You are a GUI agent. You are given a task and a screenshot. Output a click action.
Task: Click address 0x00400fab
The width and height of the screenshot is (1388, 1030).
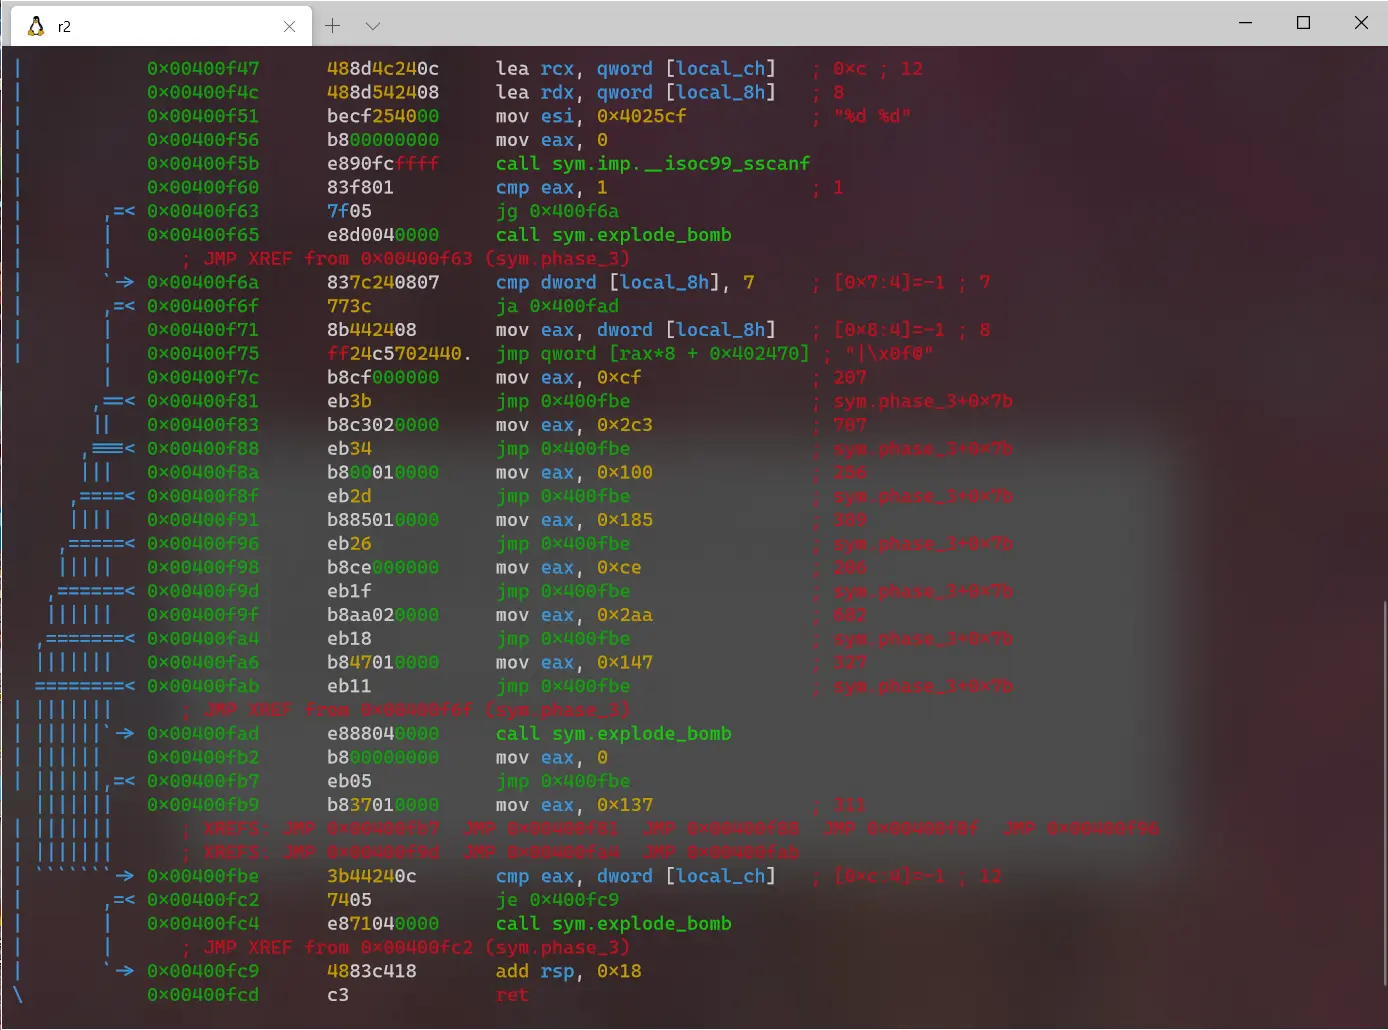tap(203, 686)
